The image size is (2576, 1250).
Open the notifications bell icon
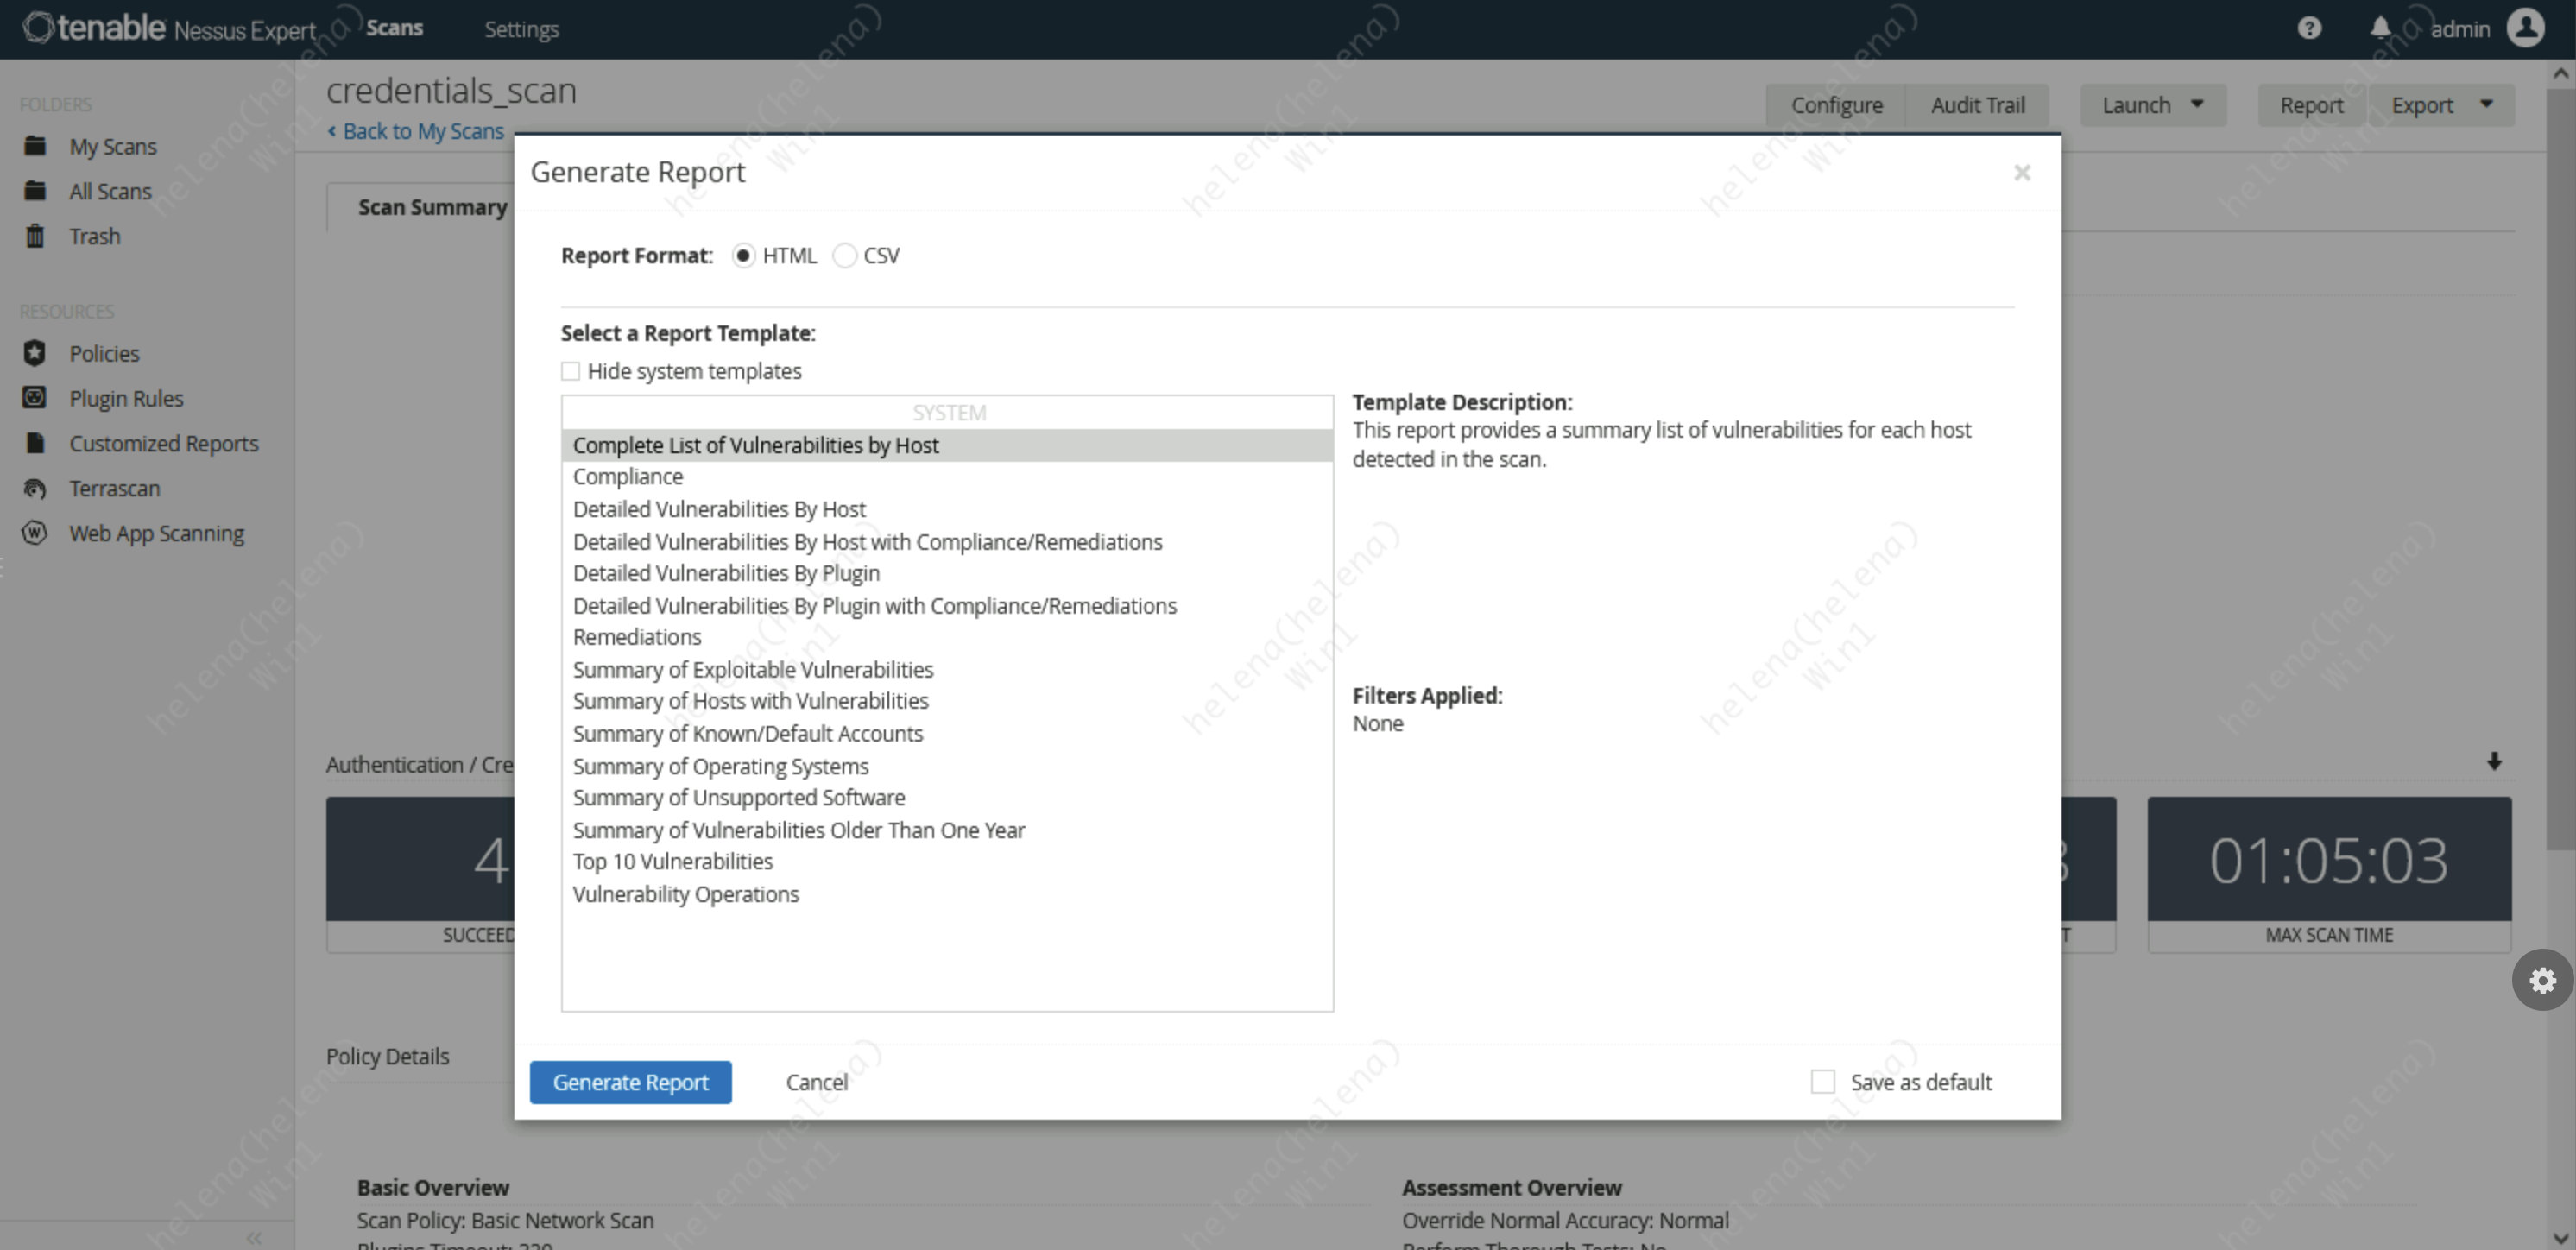(2380, 28)
